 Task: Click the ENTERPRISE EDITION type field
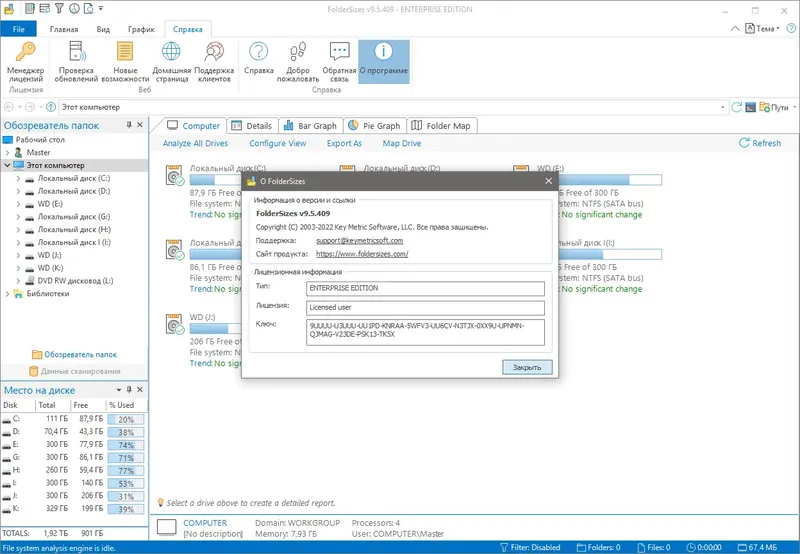click(x=426, y=288)
